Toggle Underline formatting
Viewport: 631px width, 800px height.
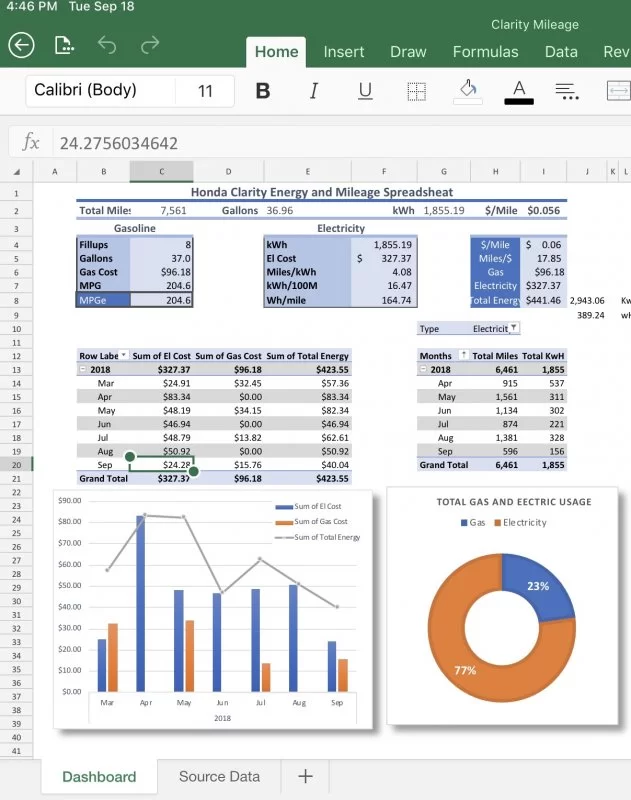pos(365,91)
